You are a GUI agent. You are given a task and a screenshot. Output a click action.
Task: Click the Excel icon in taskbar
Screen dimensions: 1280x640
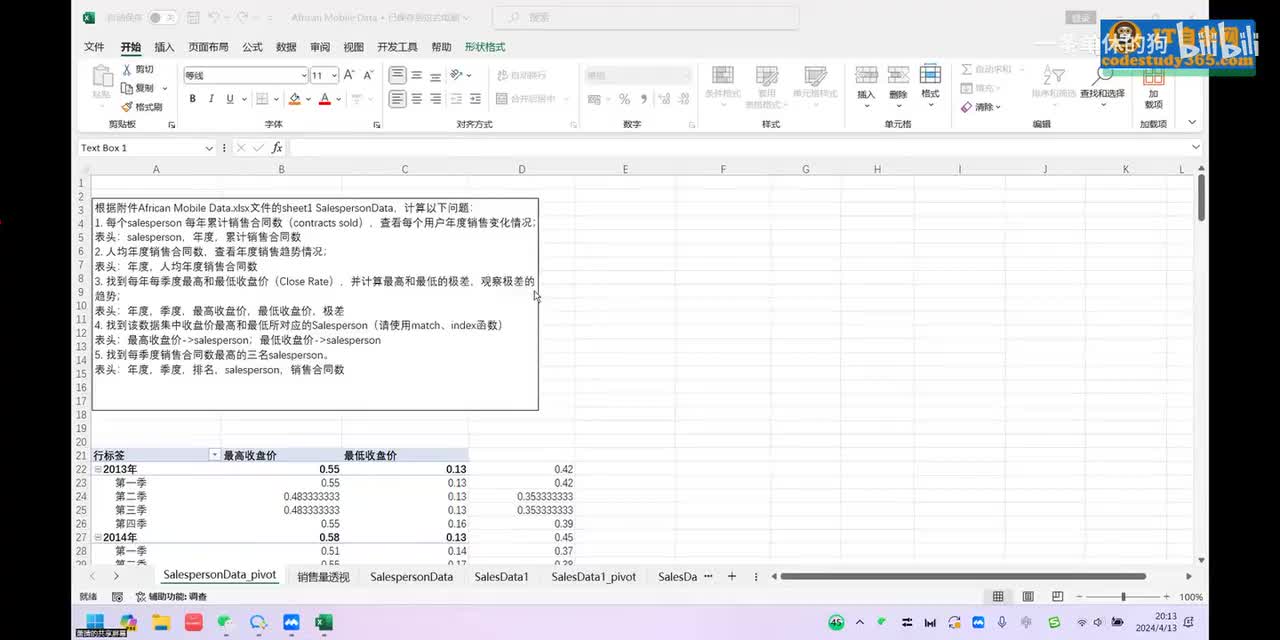coord(323,622)
